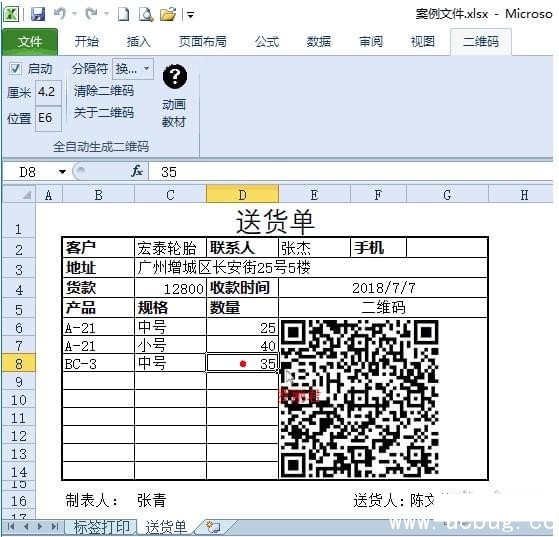The height and width of the screenshot is (537, 559).
Task: Go to next sheet navigation arrow
Action: [x=40, y=527]
